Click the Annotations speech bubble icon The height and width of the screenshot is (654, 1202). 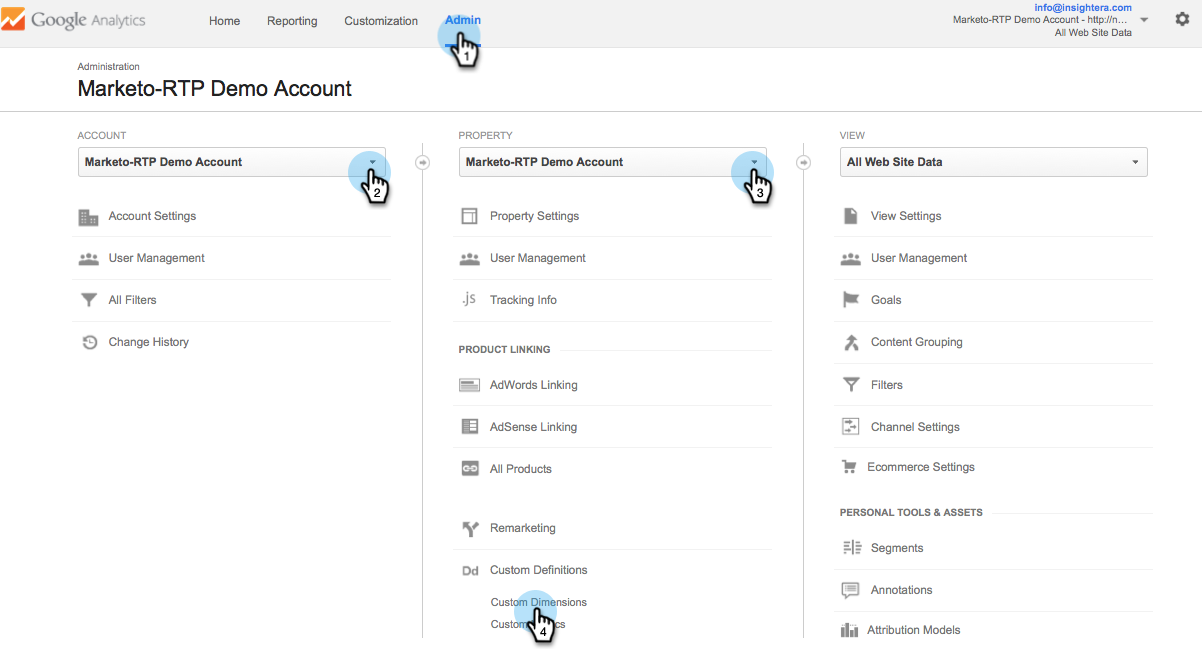851,590
